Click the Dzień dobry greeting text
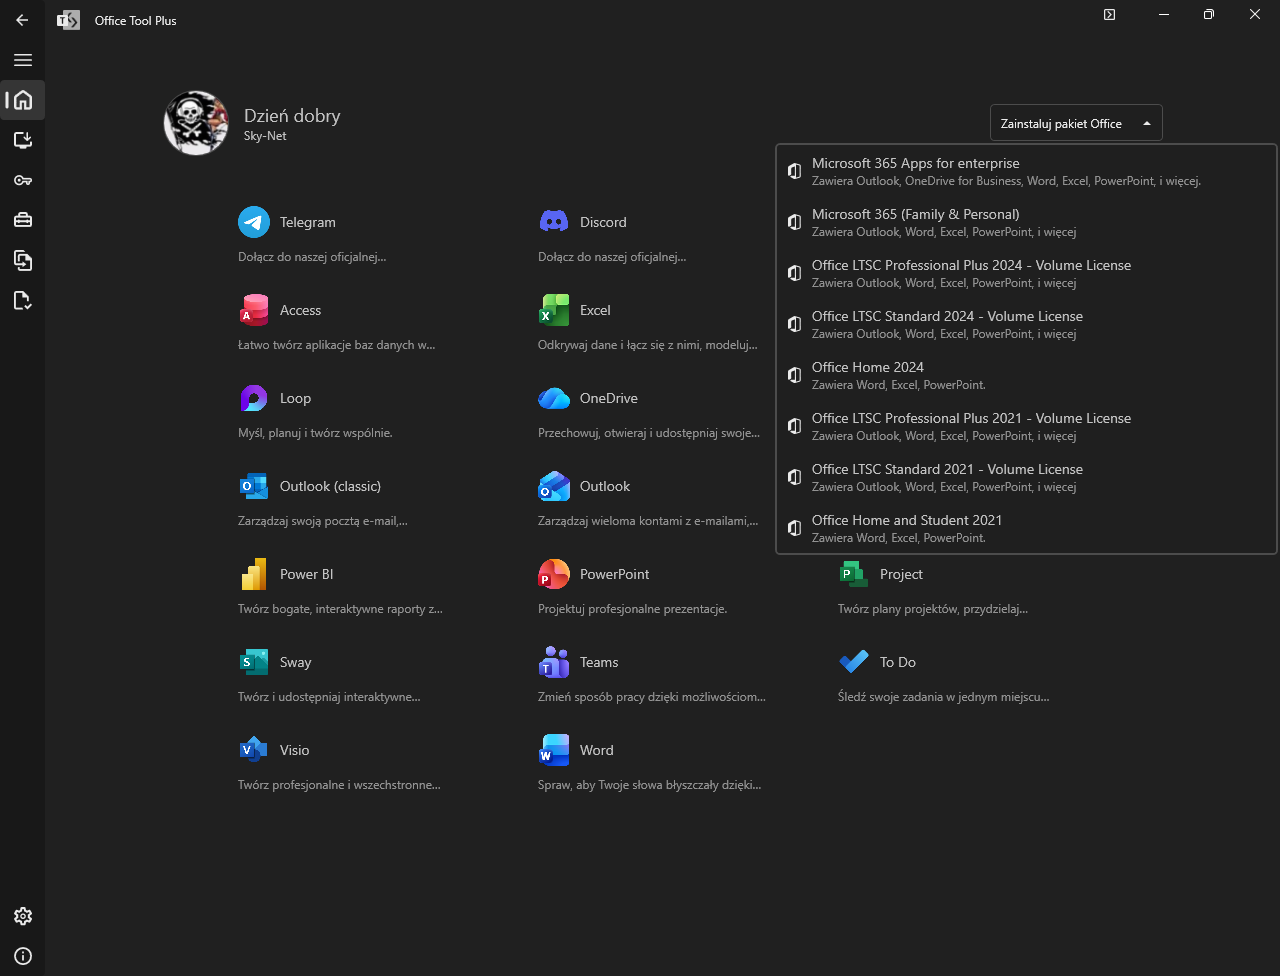 [x=292, y=115]
